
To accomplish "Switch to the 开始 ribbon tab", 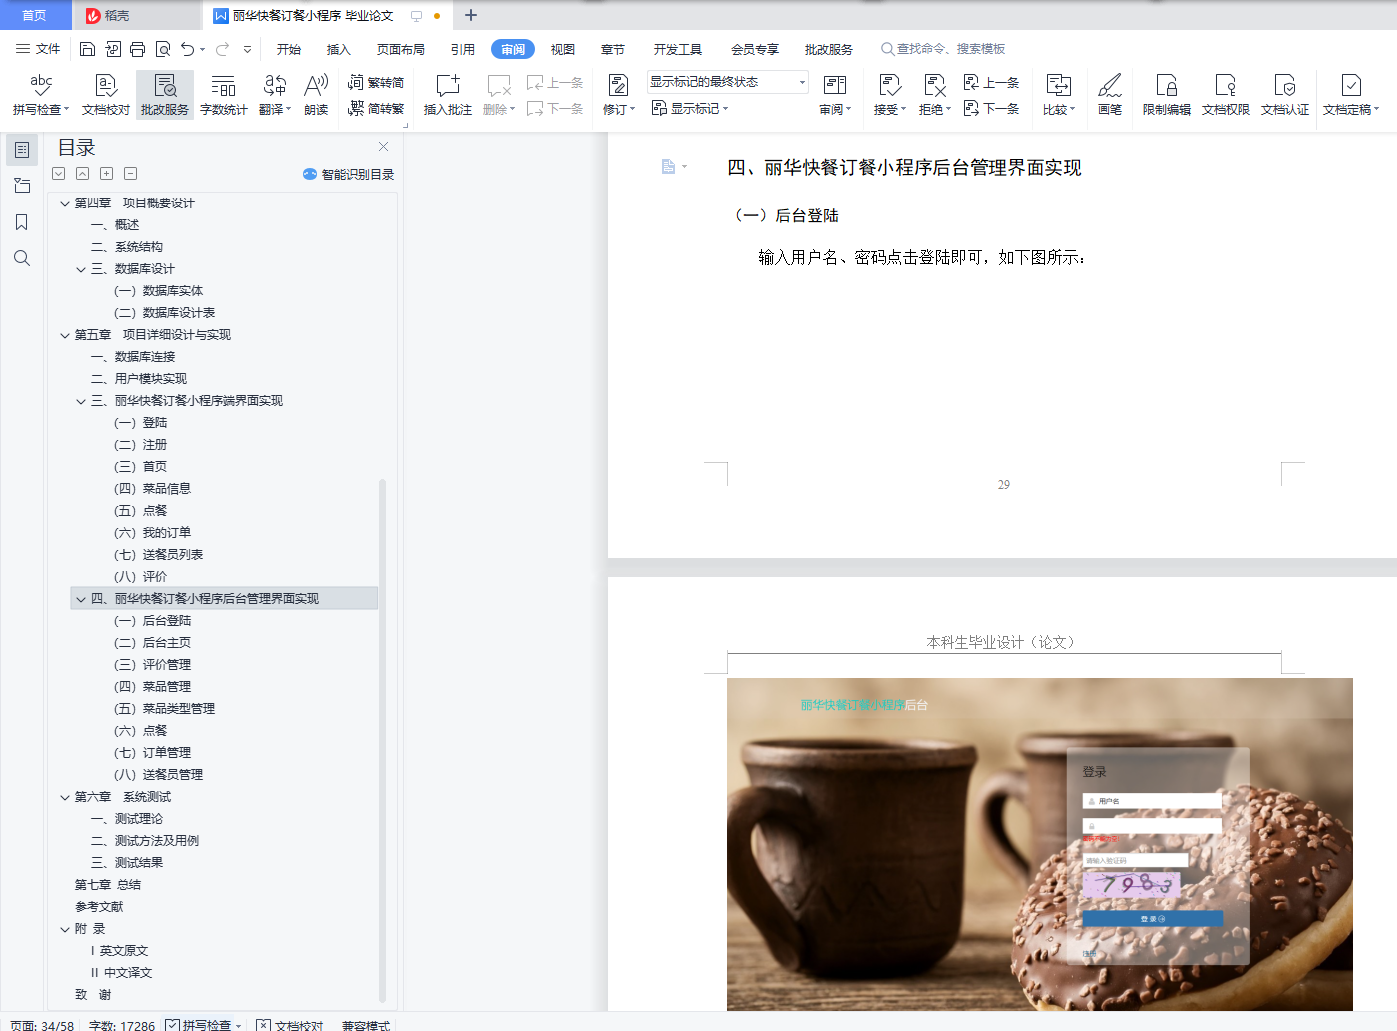I will point(289,49).
